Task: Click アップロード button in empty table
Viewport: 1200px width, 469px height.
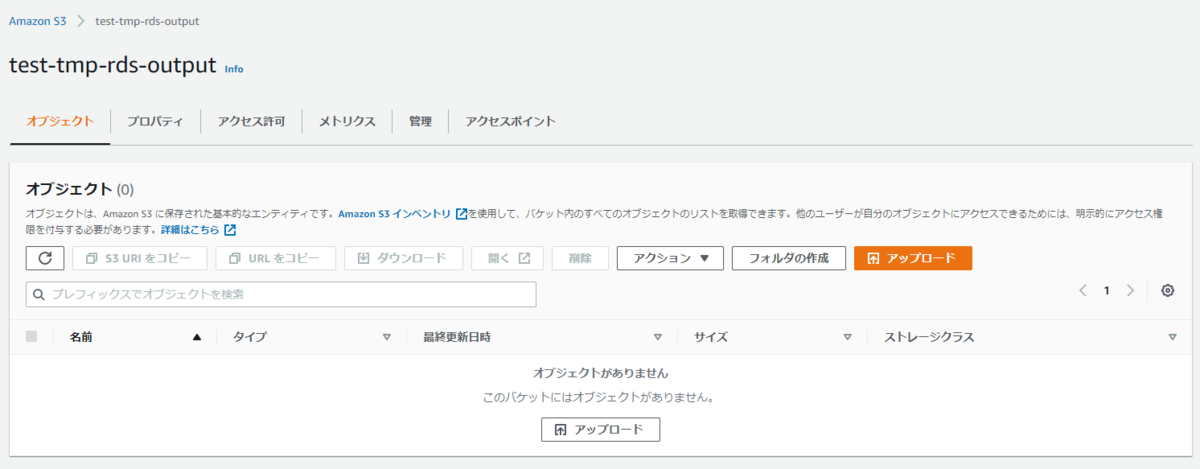Action: [600, 429]
